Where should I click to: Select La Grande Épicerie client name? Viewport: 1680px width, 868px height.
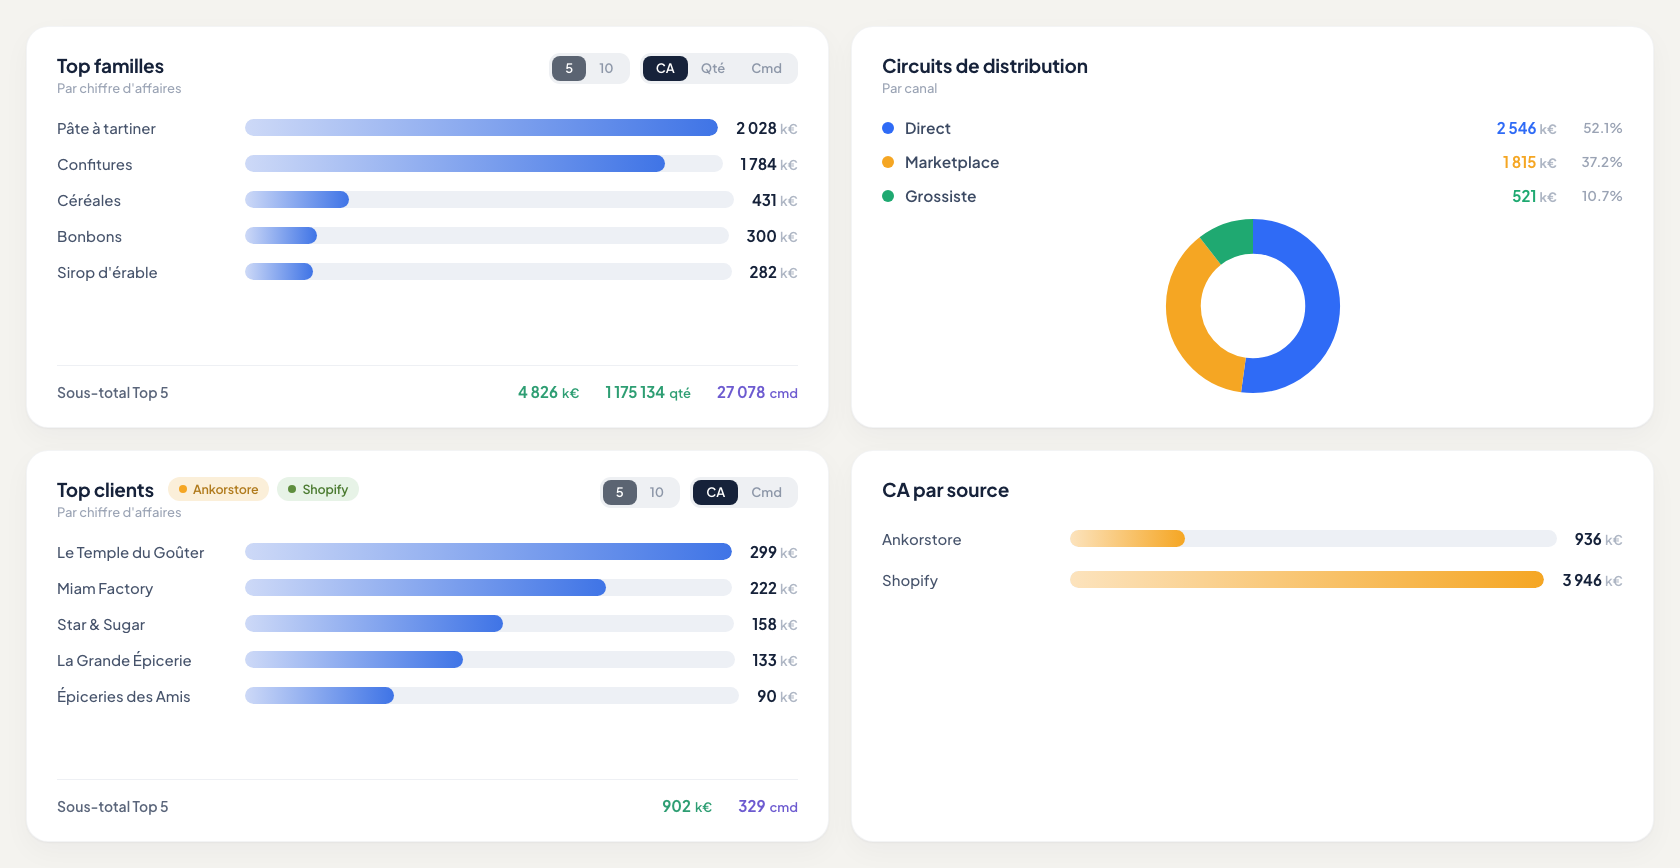124,660
